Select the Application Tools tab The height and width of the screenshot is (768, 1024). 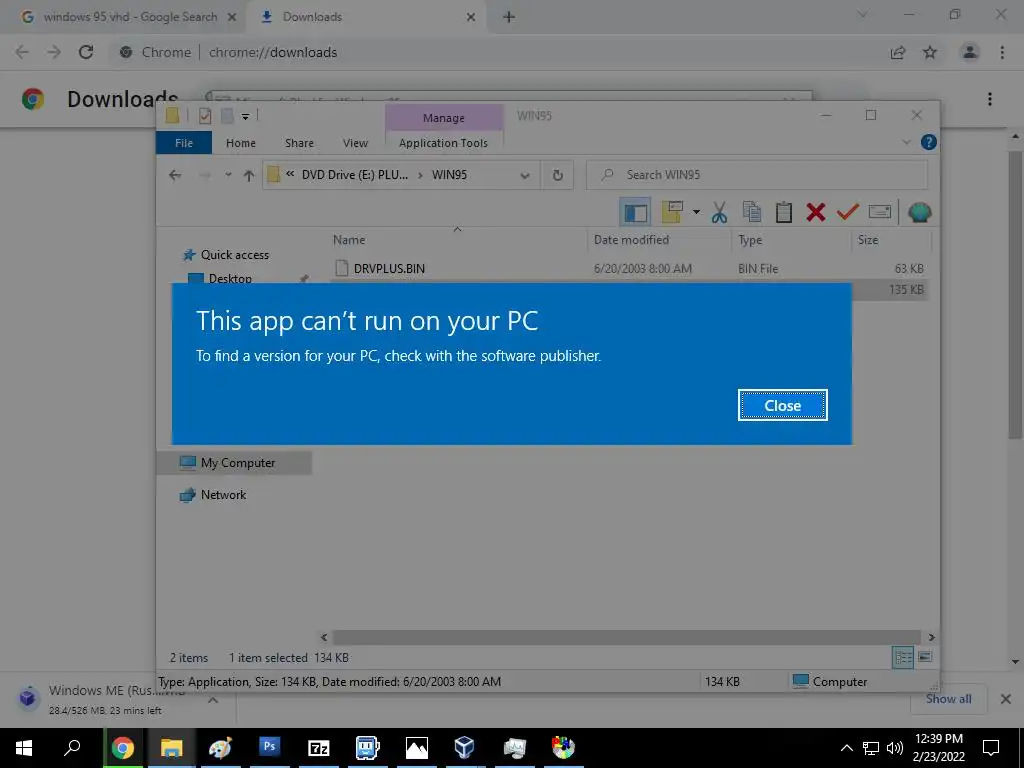[x=443, y=142]
